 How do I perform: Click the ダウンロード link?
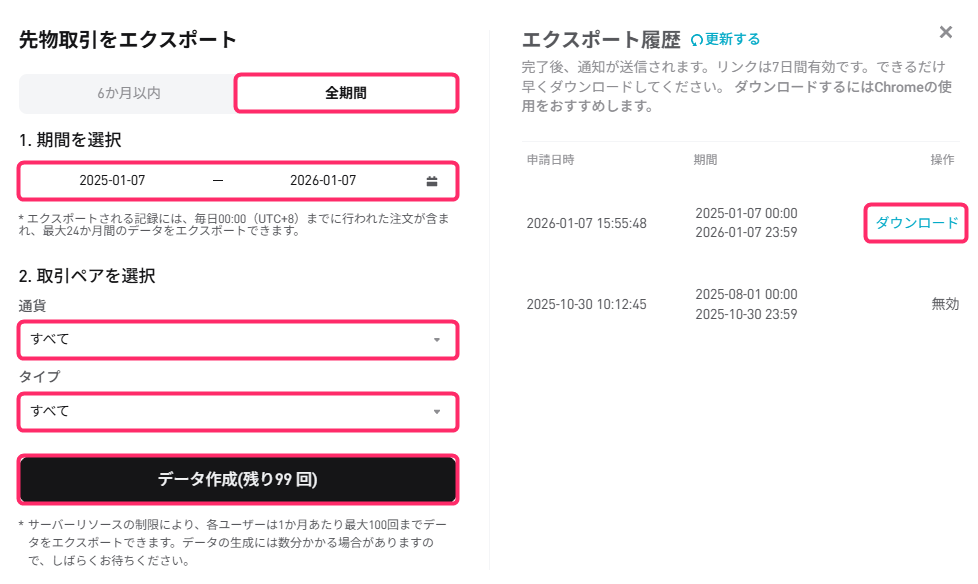coord(916,223)
